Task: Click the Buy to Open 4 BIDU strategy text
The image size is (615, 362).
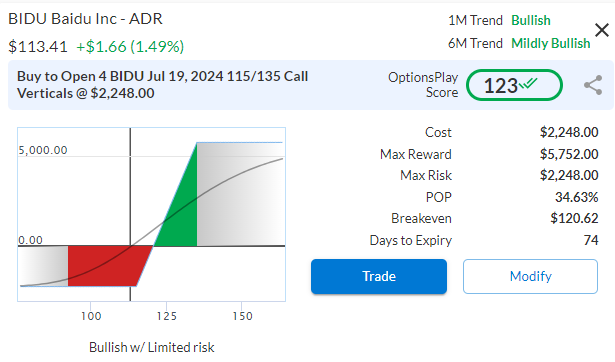Action: click(162, 85)
